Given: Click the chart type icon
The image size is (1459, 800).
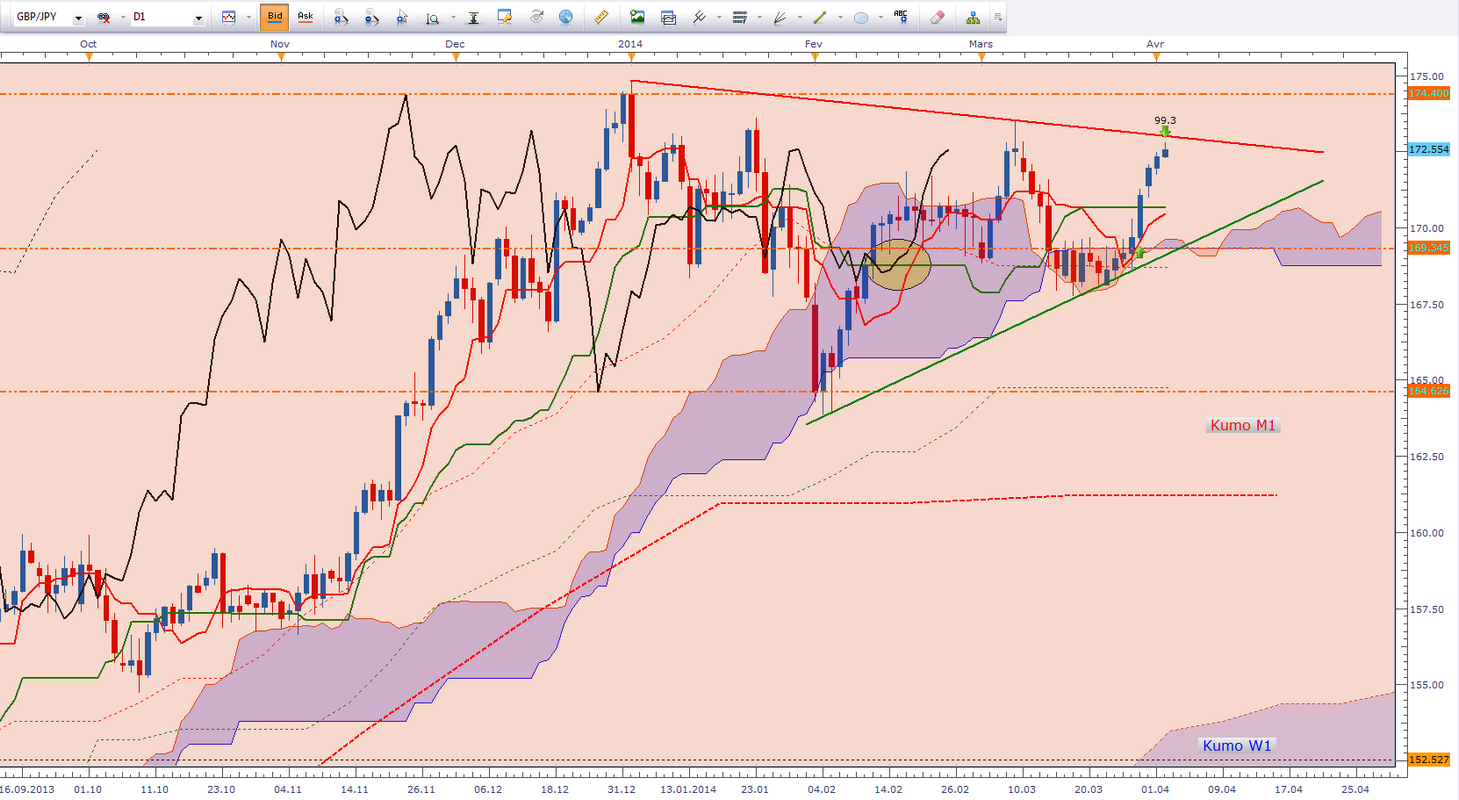Looking at the screenshot, I should (x=229, y=17).
